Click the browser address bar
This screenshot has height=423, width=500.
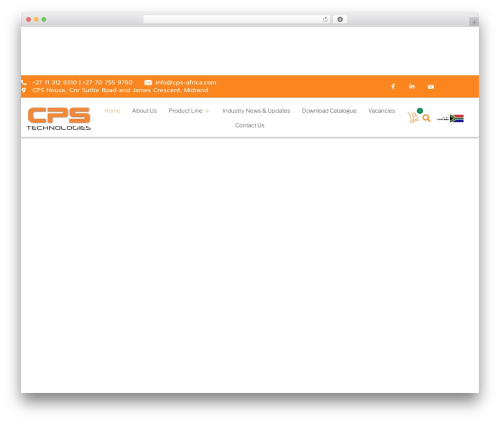[237, 19]
